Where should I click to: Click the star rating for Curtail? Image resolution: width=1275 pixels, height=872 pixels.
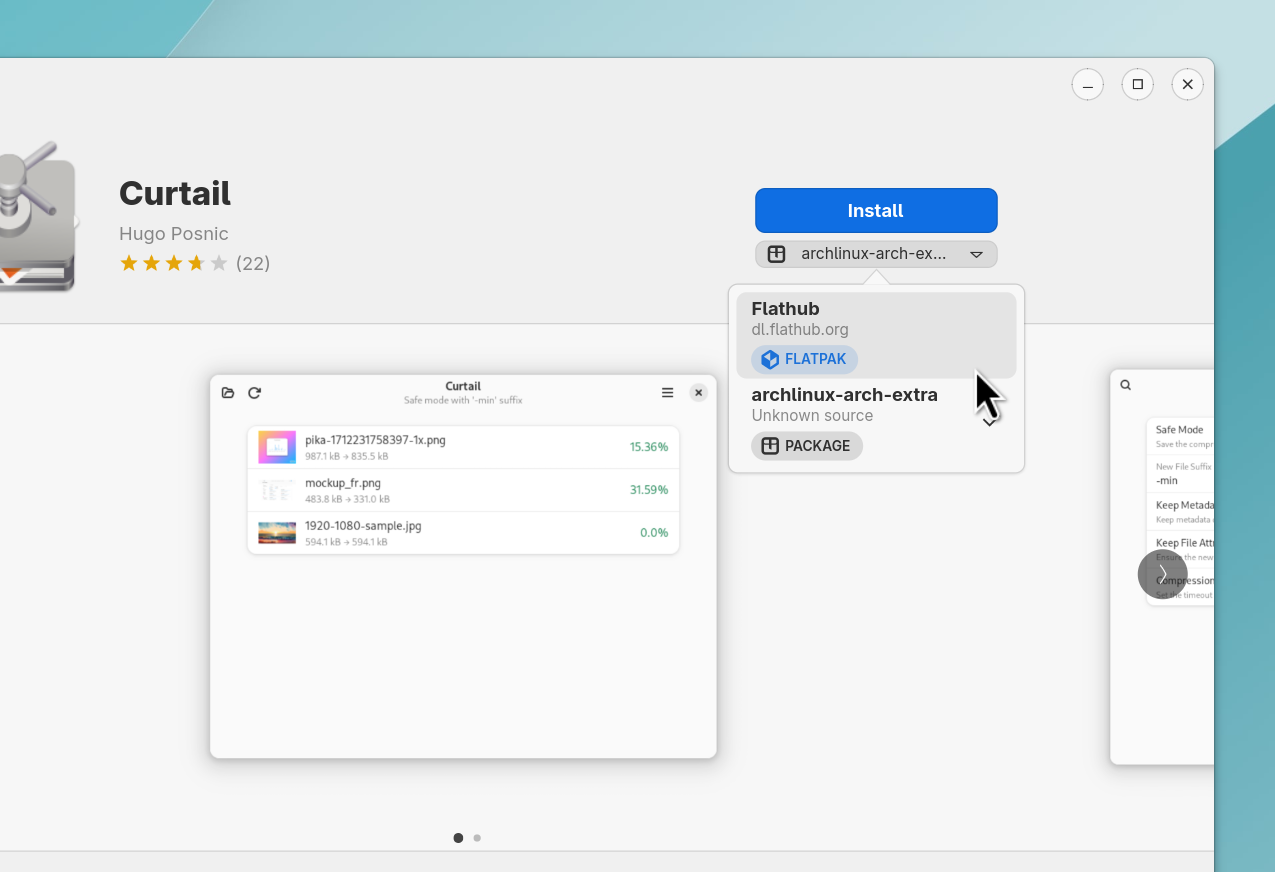[x=173, y=263]
